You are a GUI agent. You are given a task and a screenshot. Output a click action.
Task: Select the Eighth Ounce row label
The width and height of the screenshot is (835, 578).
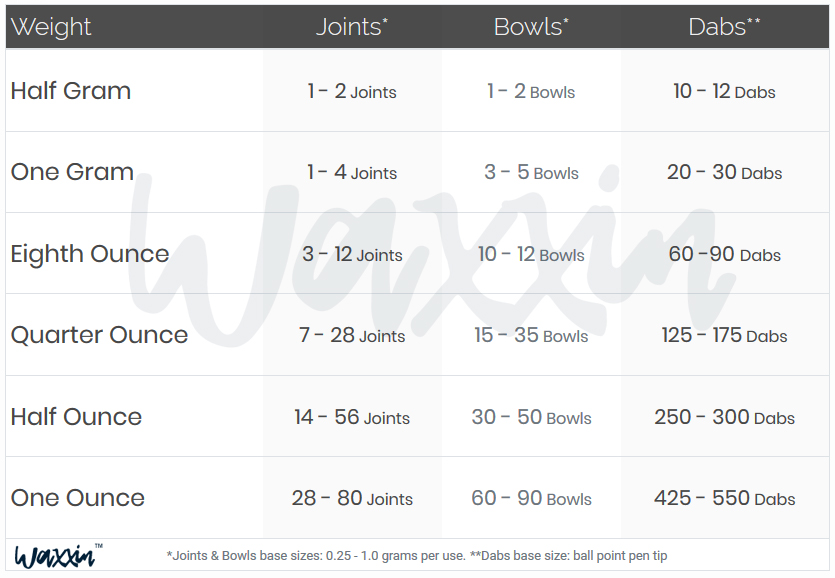pos(90,254)
